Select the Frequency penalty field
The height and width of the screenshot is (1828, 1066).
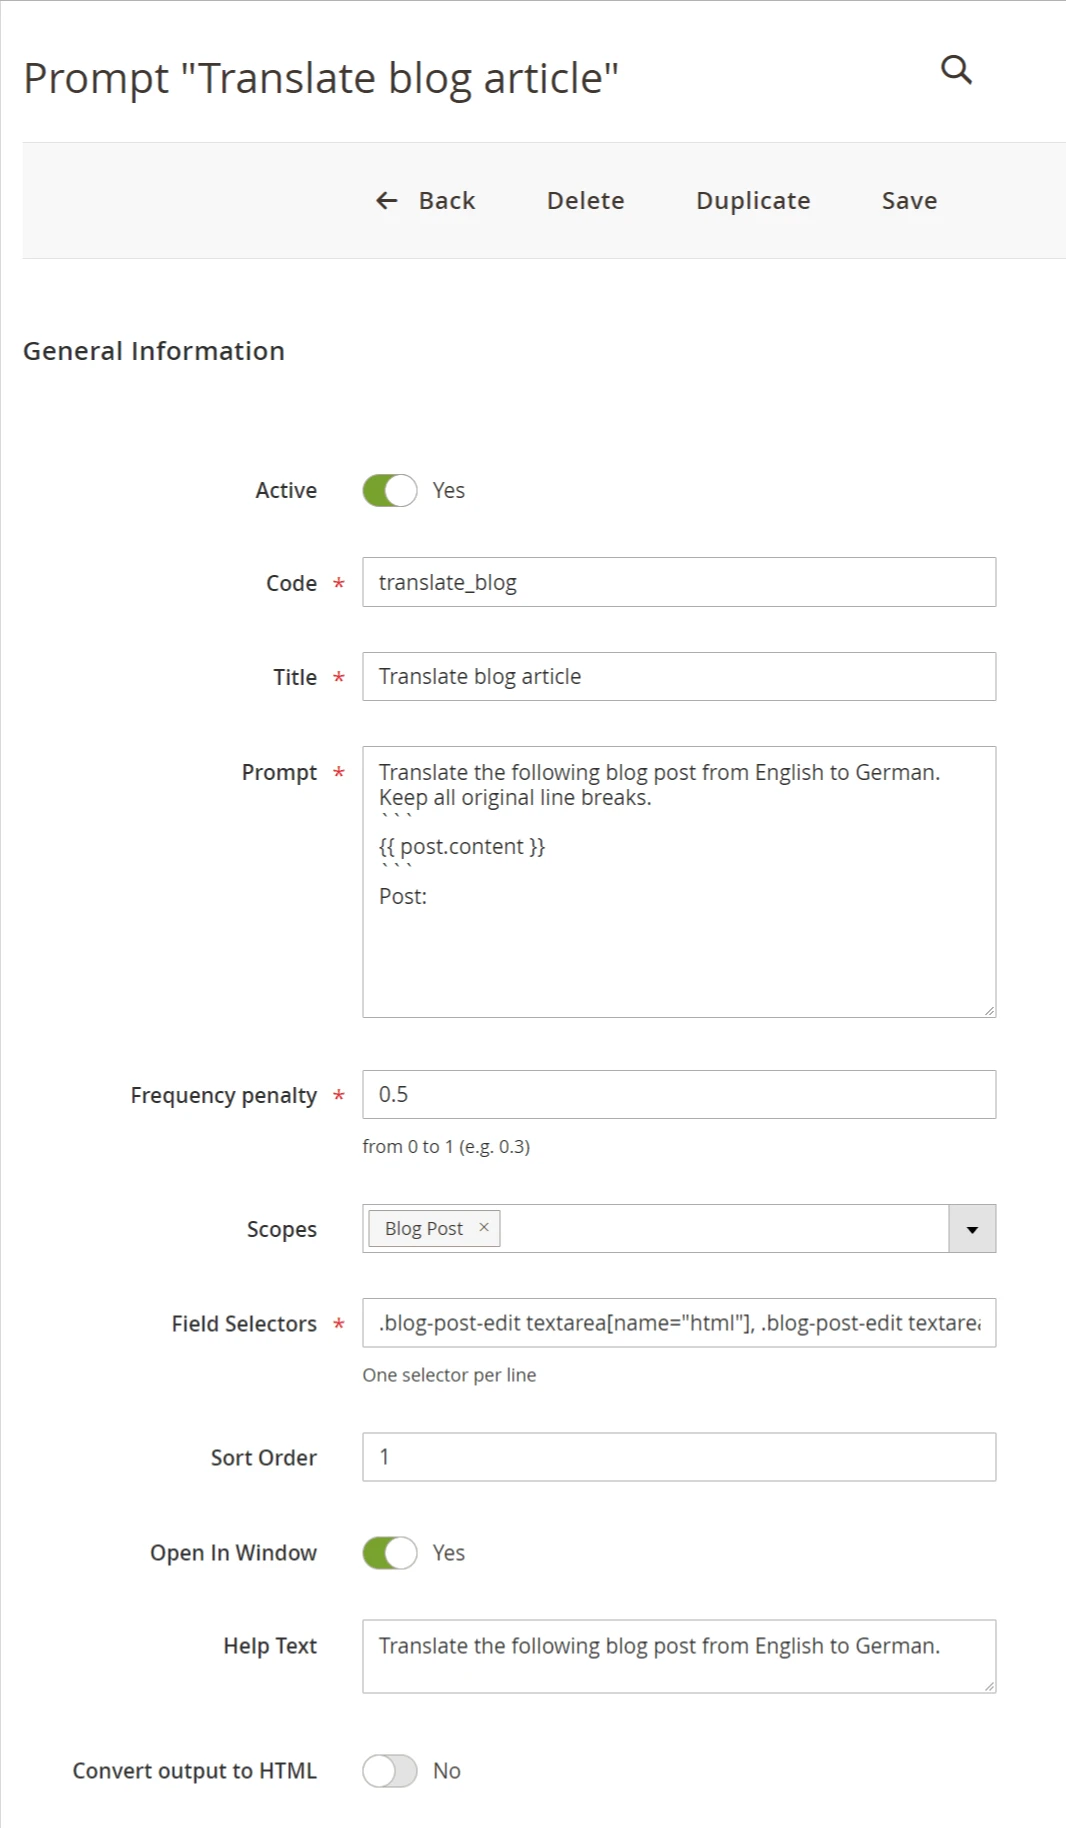pyautogui.click(x=678, y=1095)
